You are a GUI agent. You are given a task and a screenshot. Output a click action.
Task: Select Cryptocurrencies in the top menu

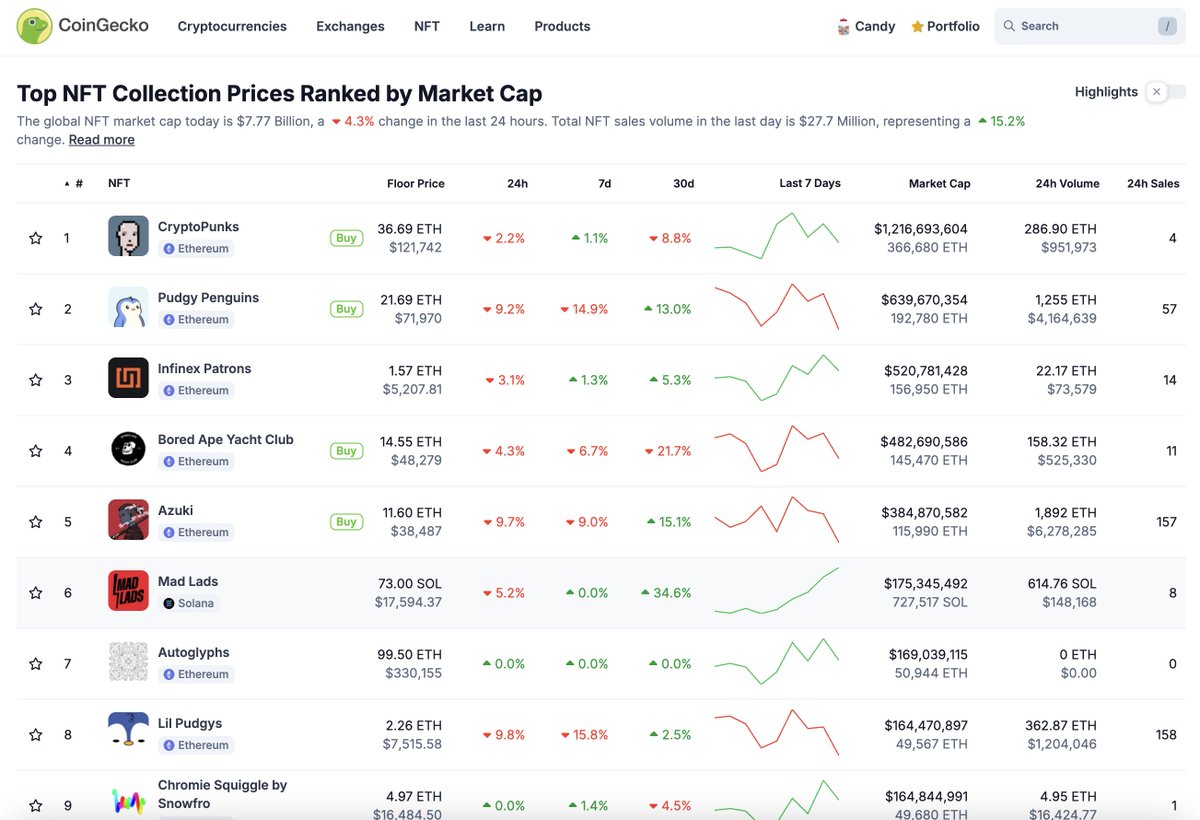(232, 26)
